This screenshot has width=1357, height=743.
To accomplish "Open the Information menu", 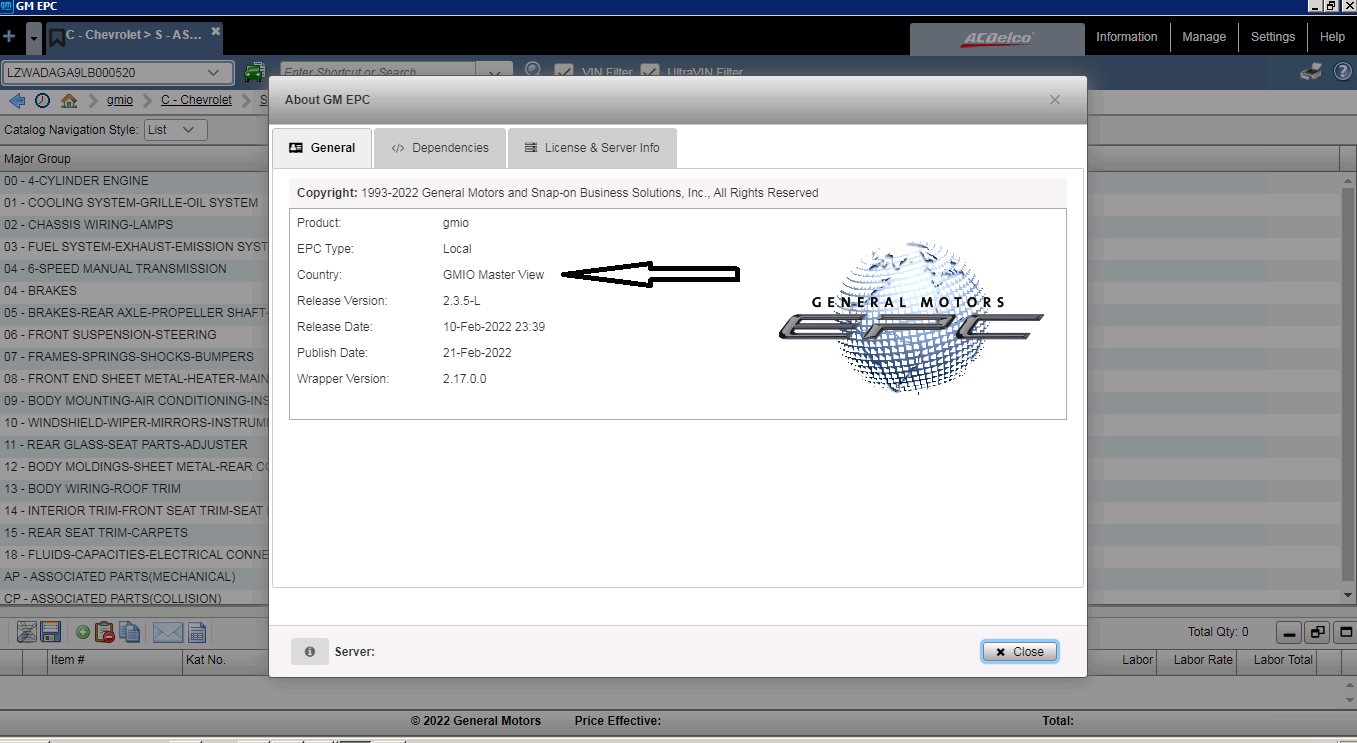I will tap(1126, 37).
